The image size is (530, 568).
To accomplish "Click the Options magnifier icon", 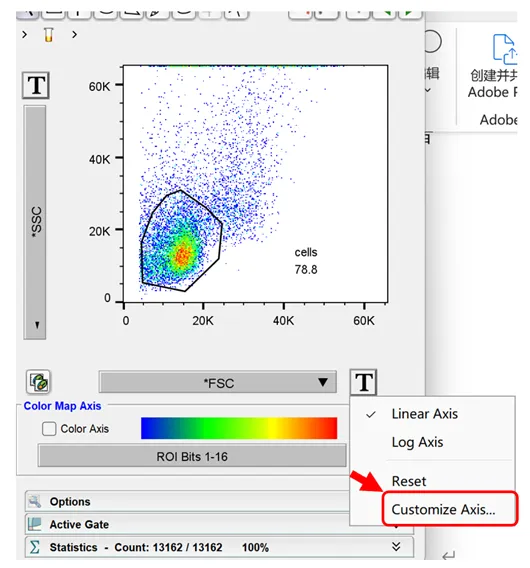I will [x=35, y=501].
